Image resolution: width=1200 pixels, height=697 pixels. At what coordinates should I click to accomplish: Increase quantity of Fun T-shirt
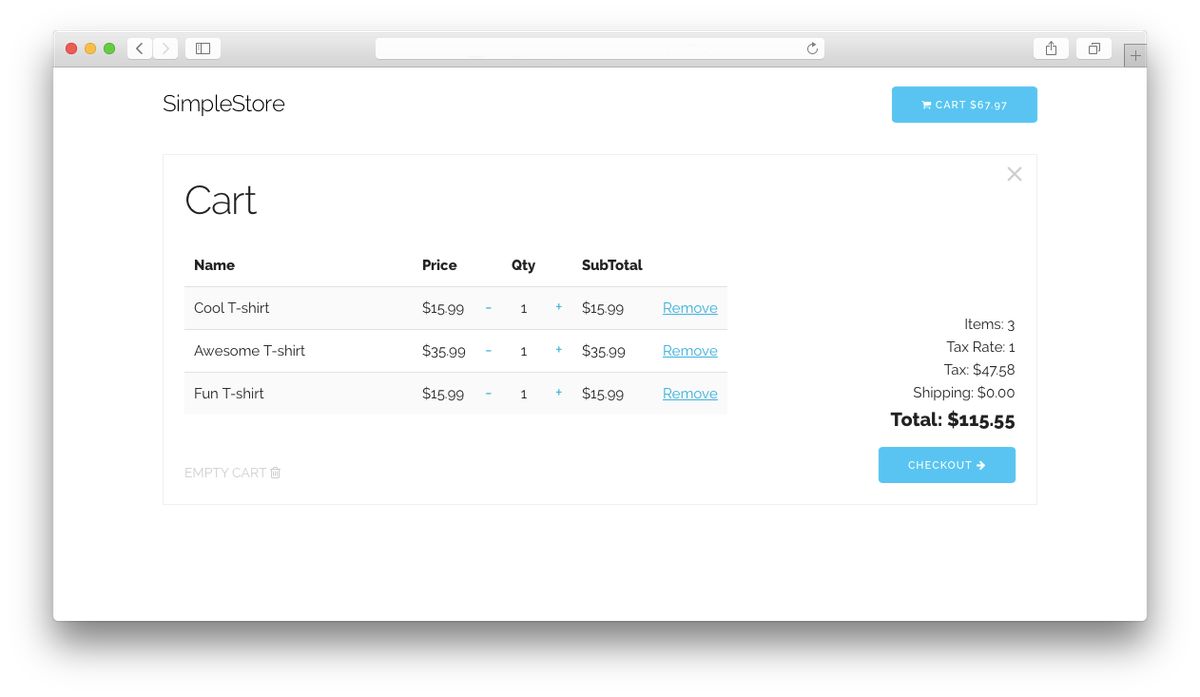(558, 393)
